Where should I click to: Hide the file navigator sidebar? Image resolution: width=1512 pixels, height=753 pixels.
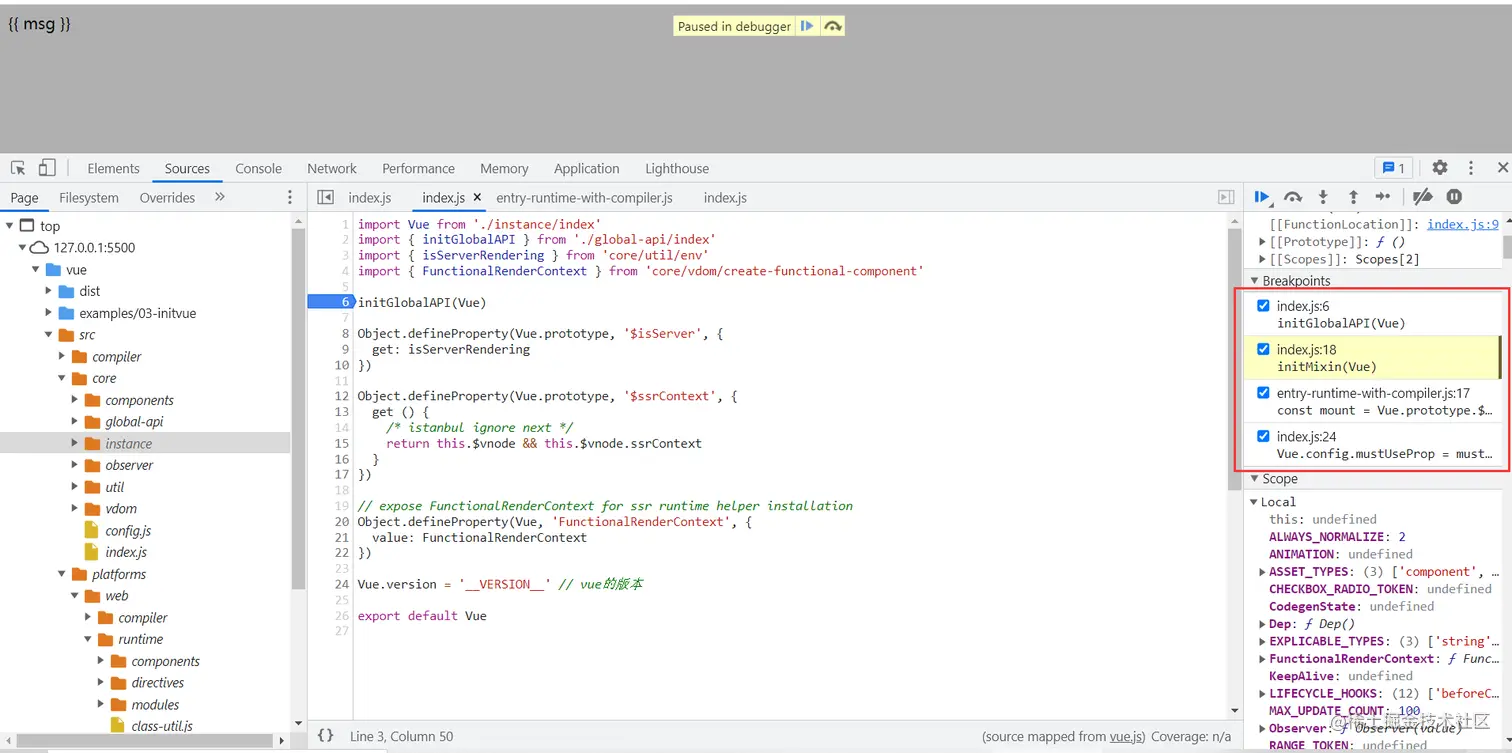tap(325, 197)
